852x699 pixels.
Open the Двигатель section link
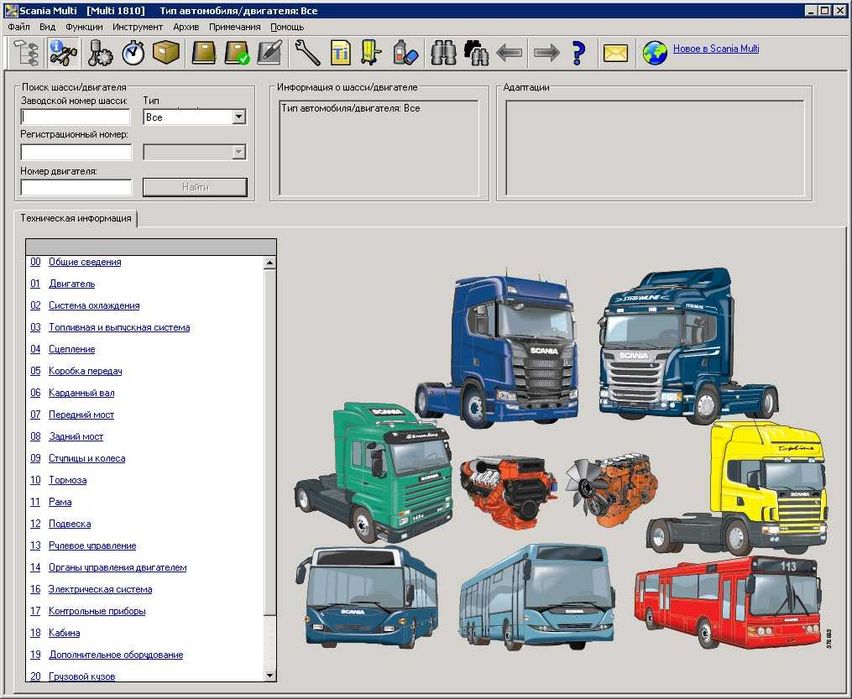[71, 284]
